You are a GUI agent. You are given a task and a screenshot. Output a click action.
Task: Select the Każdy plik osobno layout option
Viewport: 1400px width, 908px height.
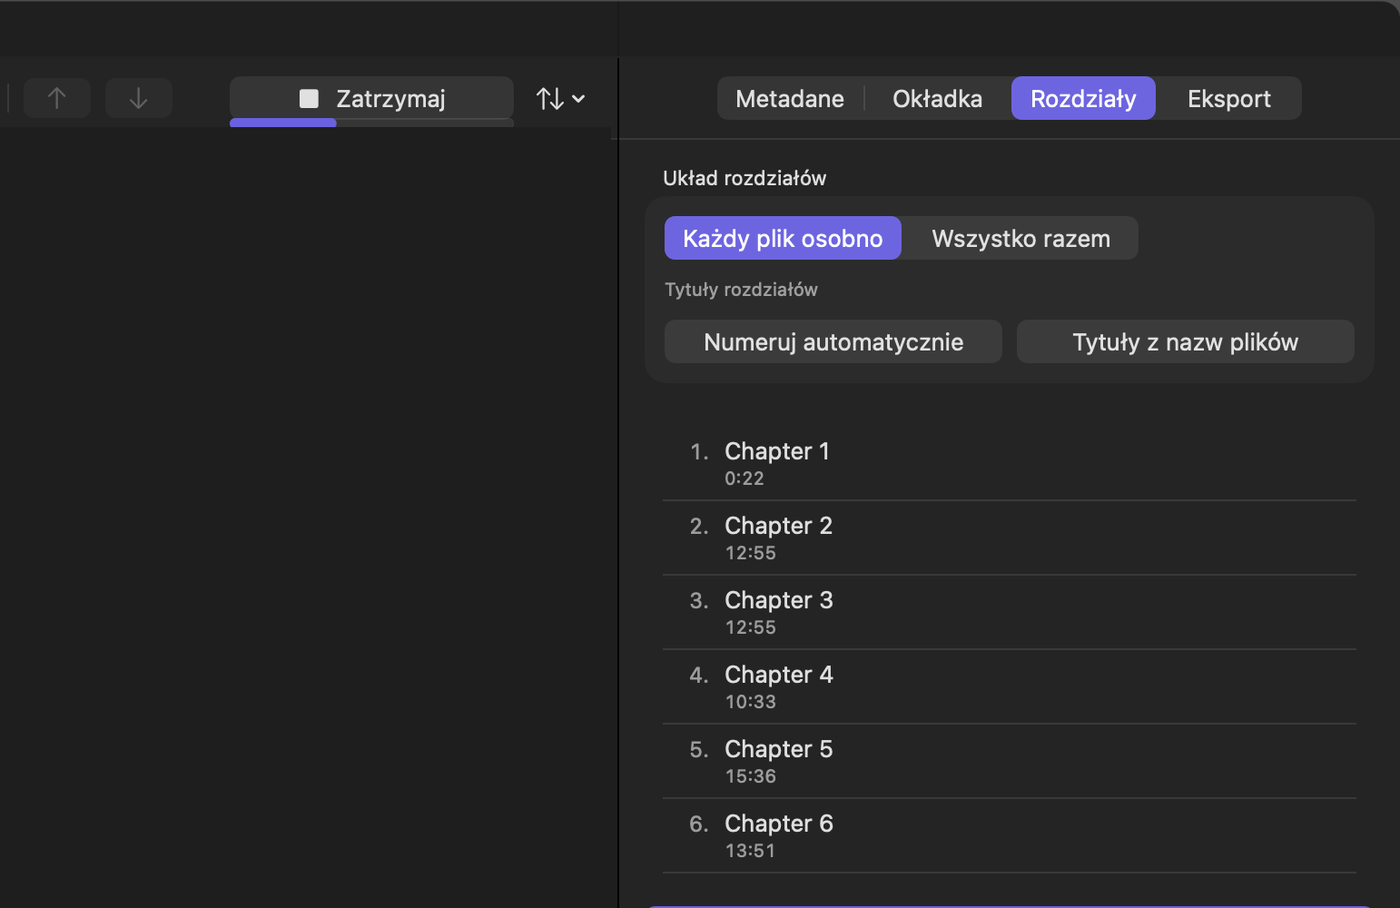point(783,238)
